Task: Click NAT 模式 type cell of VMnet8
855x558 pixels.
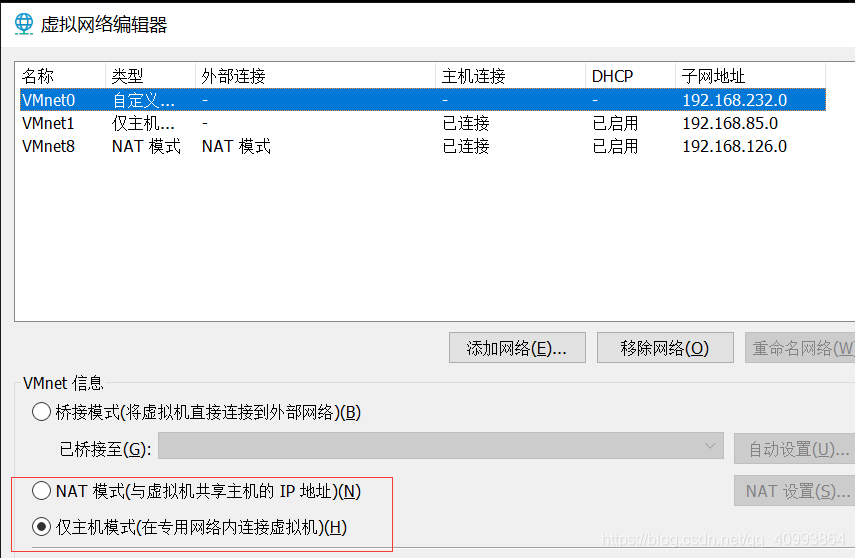Action: point(146,146)
